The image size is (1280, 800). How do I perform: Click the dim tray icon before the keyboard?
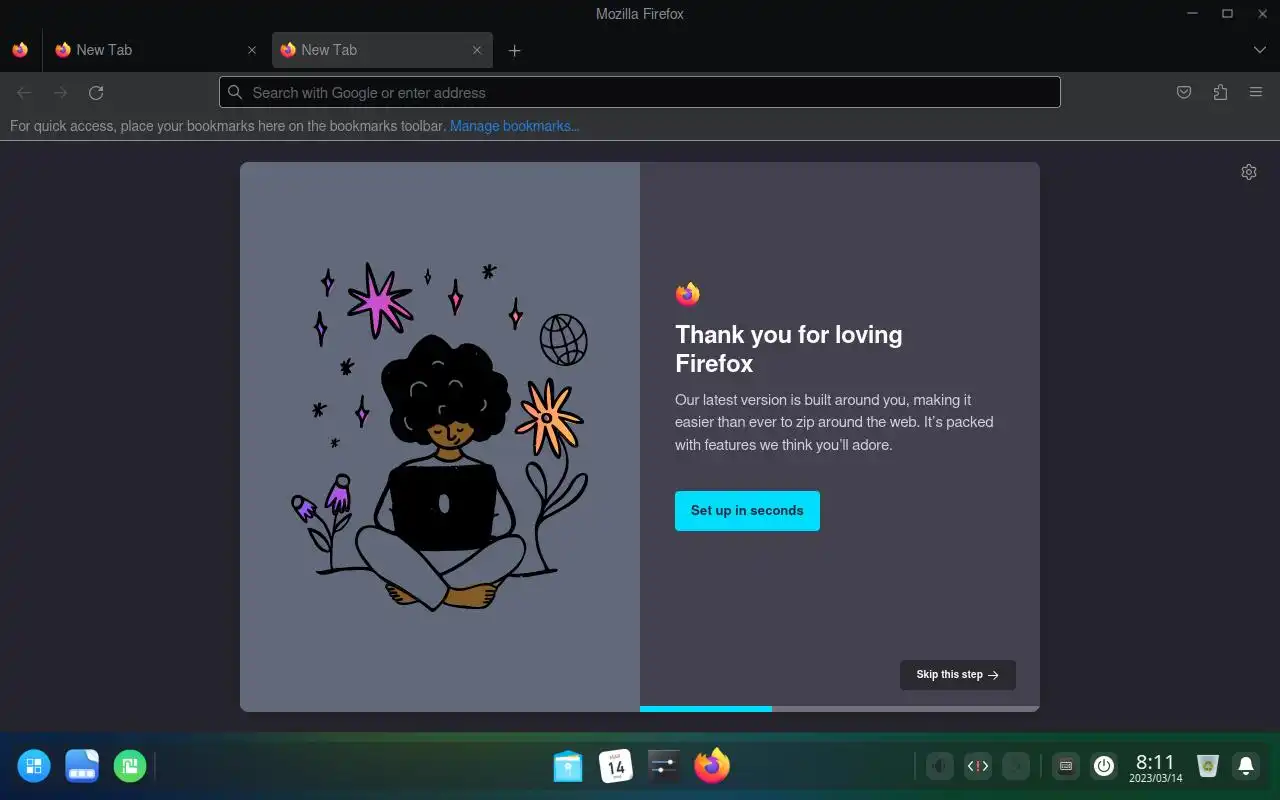[1016, 766]
